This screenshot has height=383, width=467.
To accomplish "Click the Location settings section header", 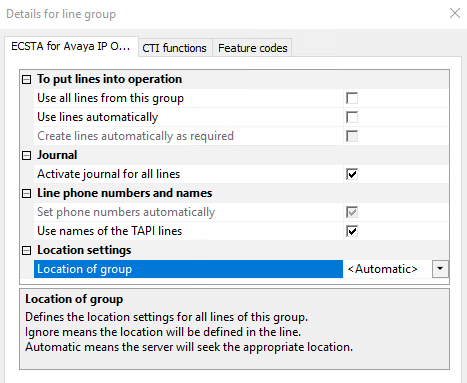I will coord(84,250).
